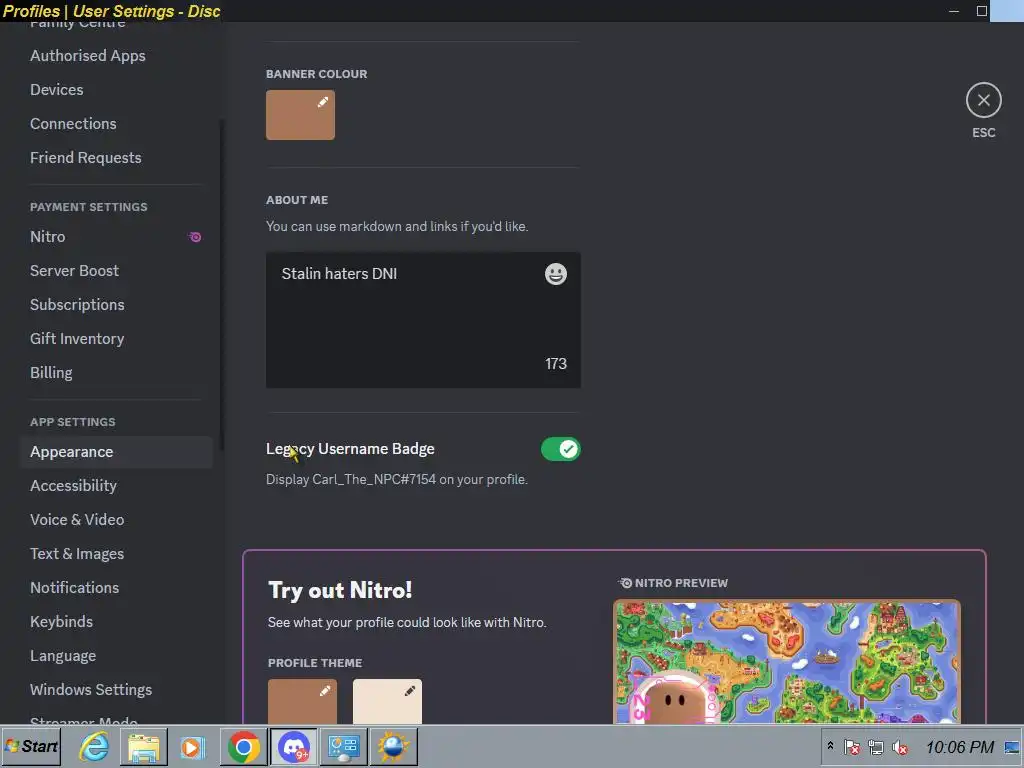Open Accessibility settings
Screen dimensions: 1024x768
click(73, 485)
